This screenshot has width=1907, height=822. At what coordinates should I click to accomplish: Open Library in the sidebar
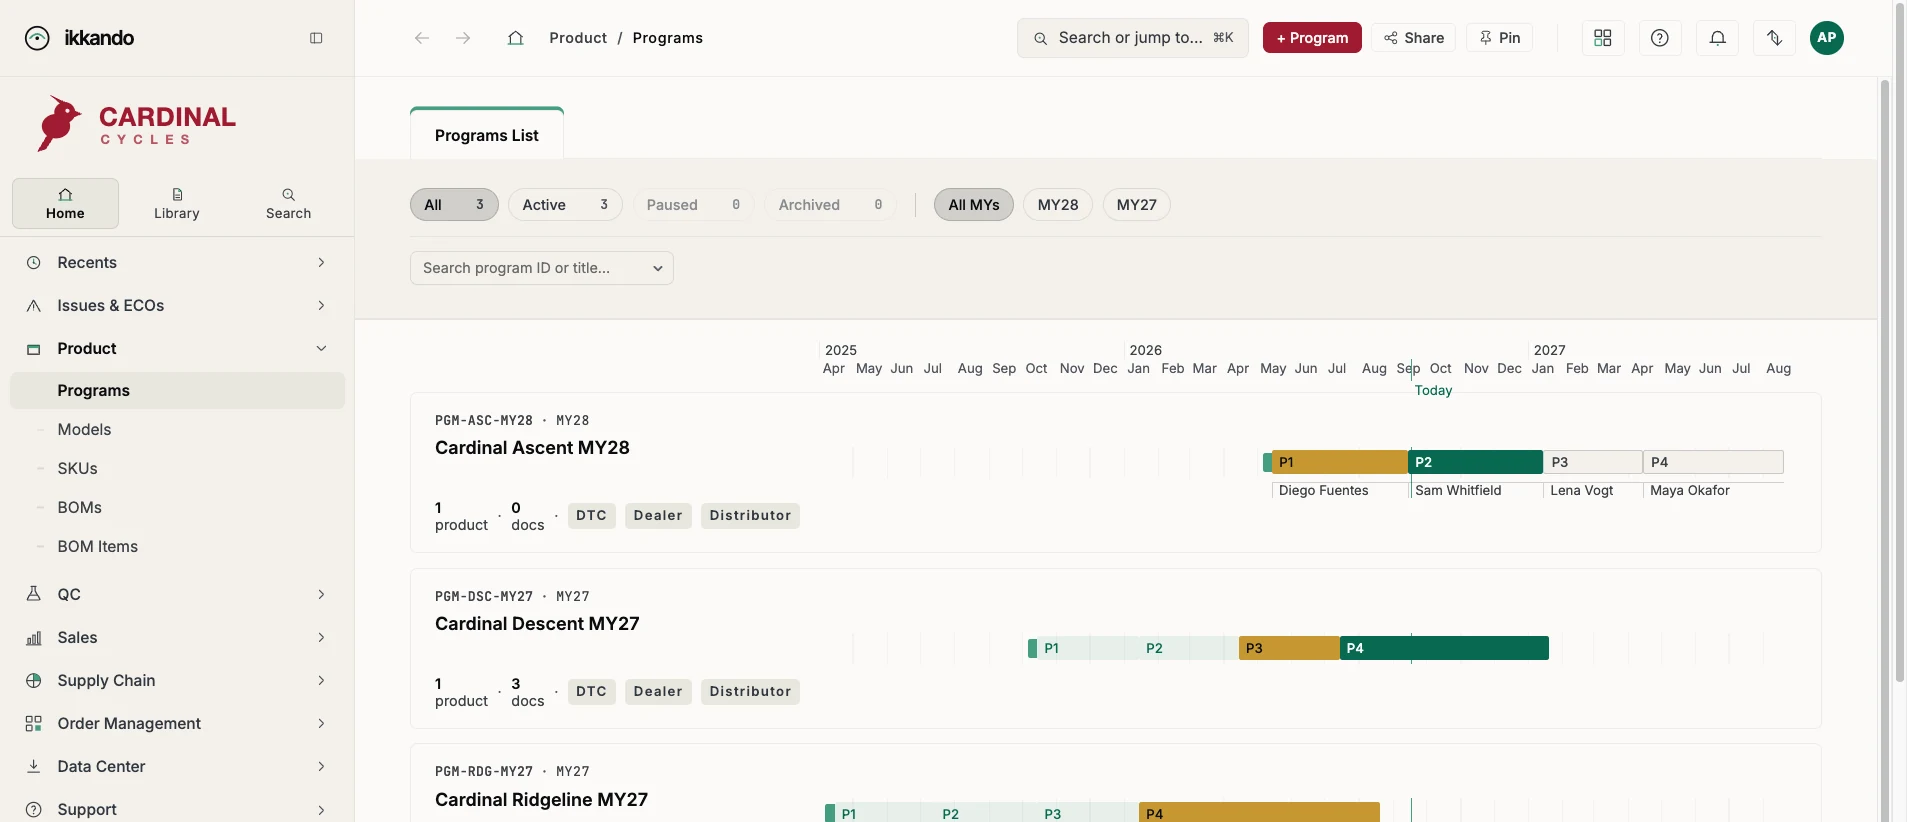click(177, 204)
